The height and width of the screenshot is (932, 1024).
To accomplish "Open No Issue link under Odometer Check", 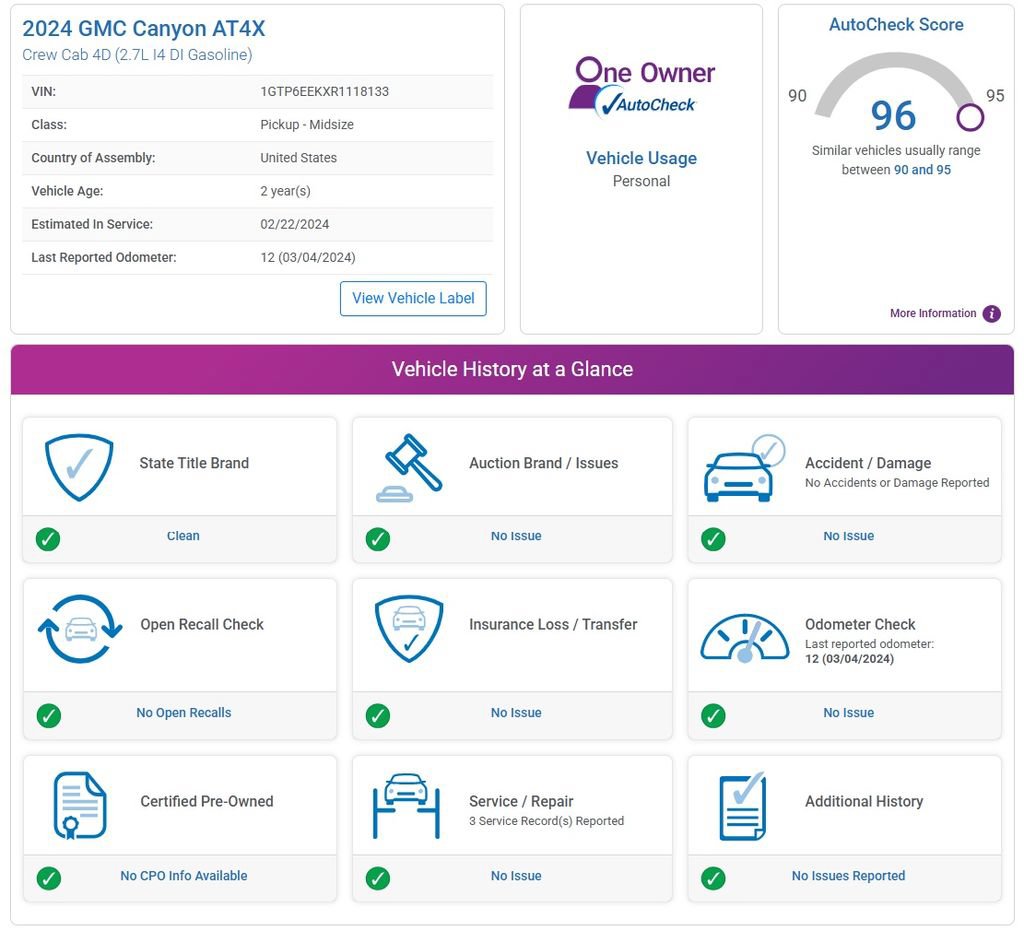I will 848,713.
